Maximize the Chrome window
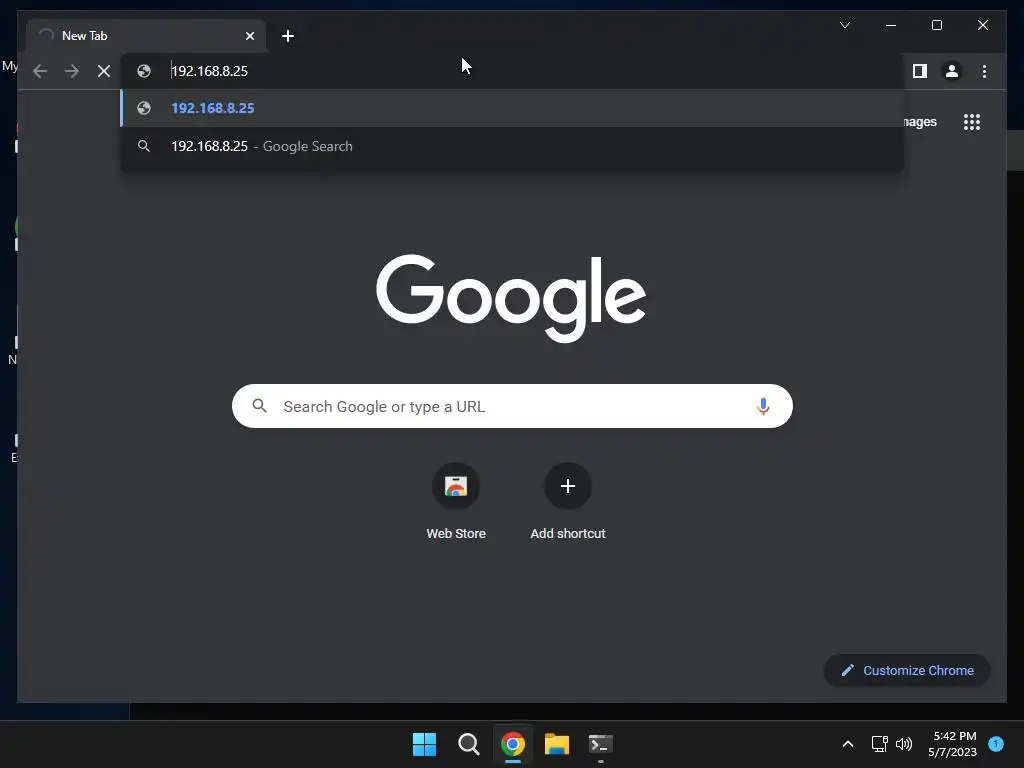 [936, 25]
